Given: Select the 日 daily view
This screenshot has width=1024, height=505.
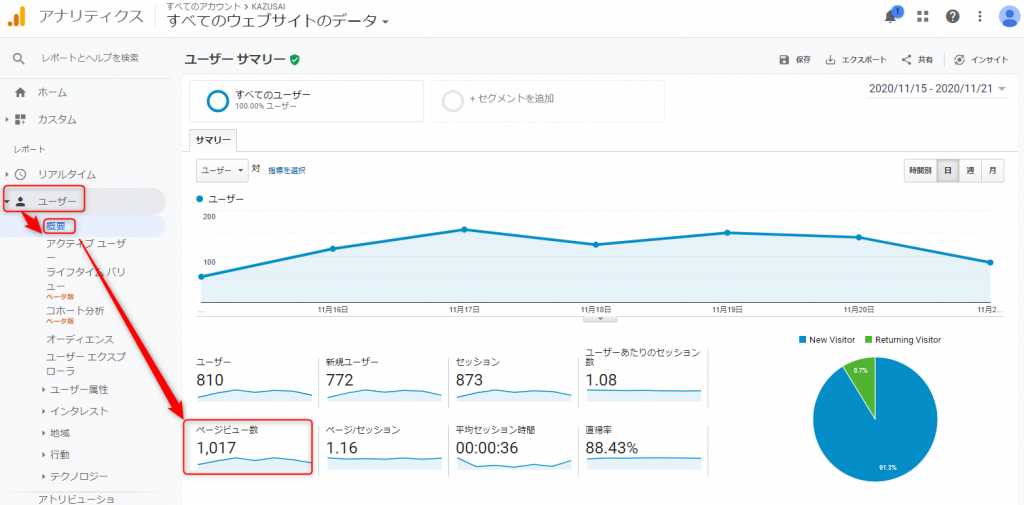Looking at the screenshot, I should (x=948, y=171).
